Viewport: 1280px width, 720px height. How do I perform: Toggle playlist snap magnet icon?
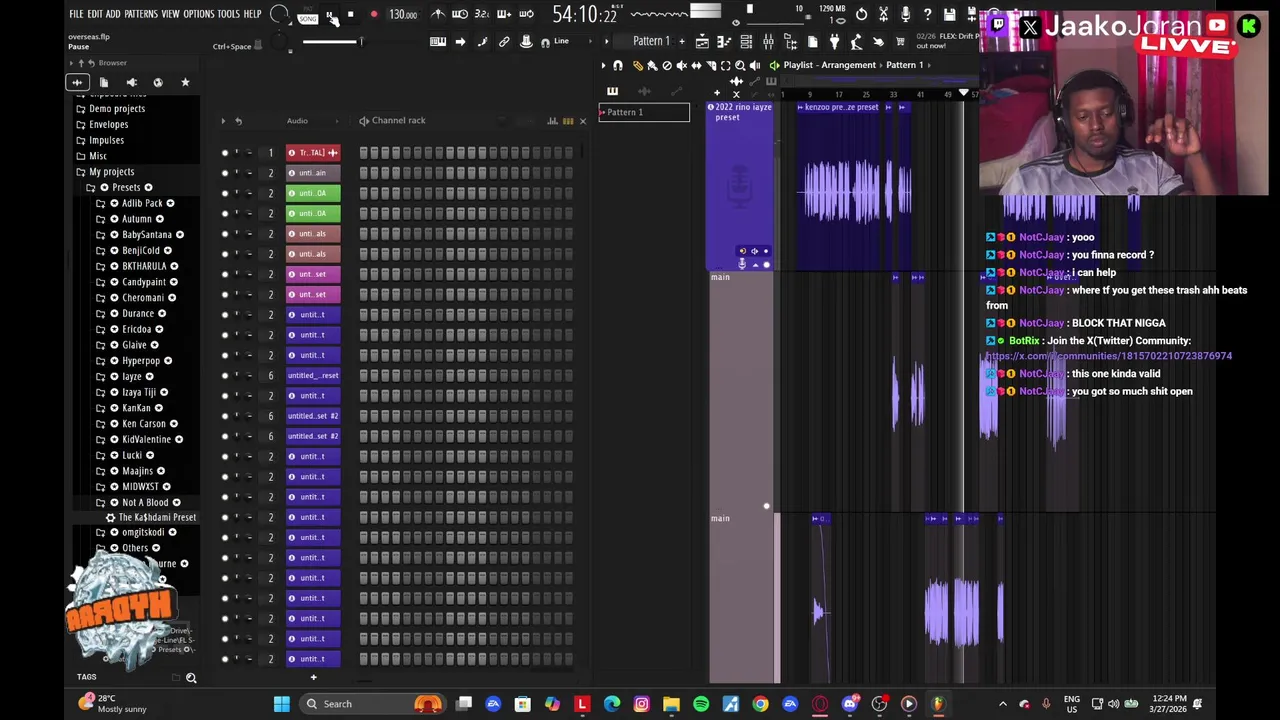(x=618, y=65)
